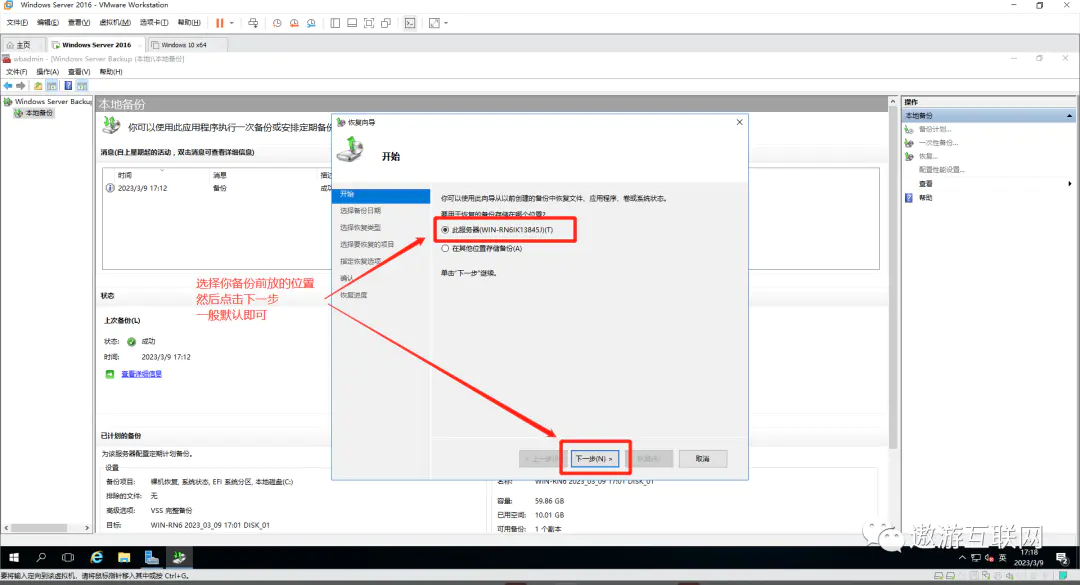1080x585 pixels.
Task: Click the stretch guest display icon
Action: (434, 23)
